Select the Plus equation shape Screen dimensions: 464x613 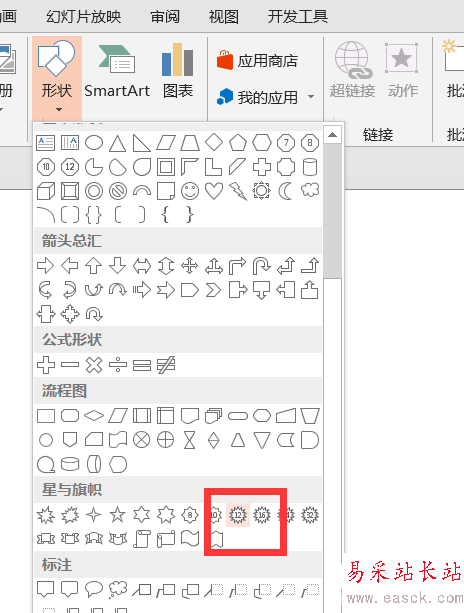(46, 365)
